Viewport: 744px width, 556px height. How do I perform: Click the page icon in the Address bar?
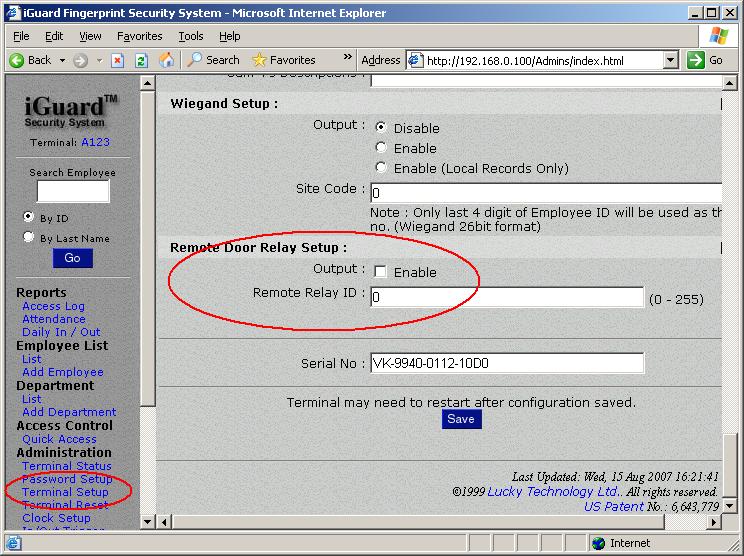coord(416,60)
